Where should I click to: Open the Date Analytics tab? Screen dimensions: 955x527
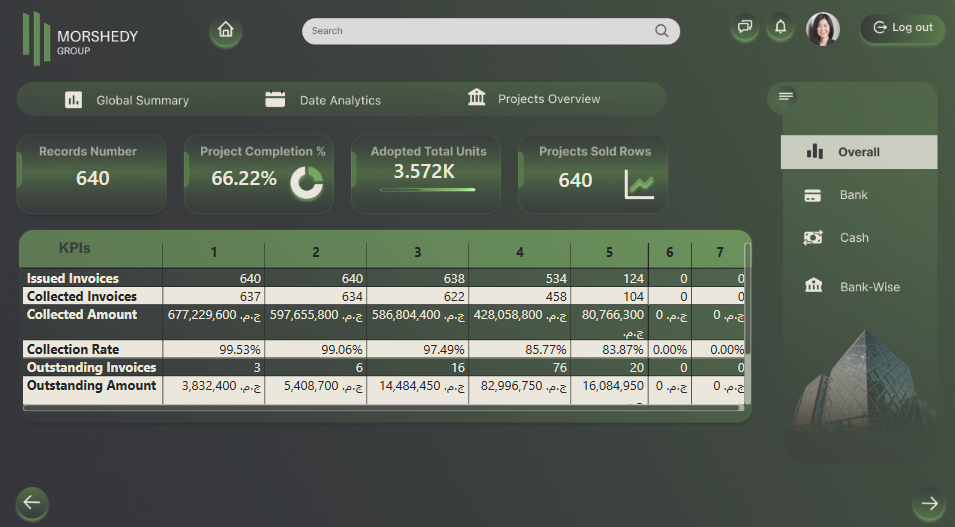[323, 100]
